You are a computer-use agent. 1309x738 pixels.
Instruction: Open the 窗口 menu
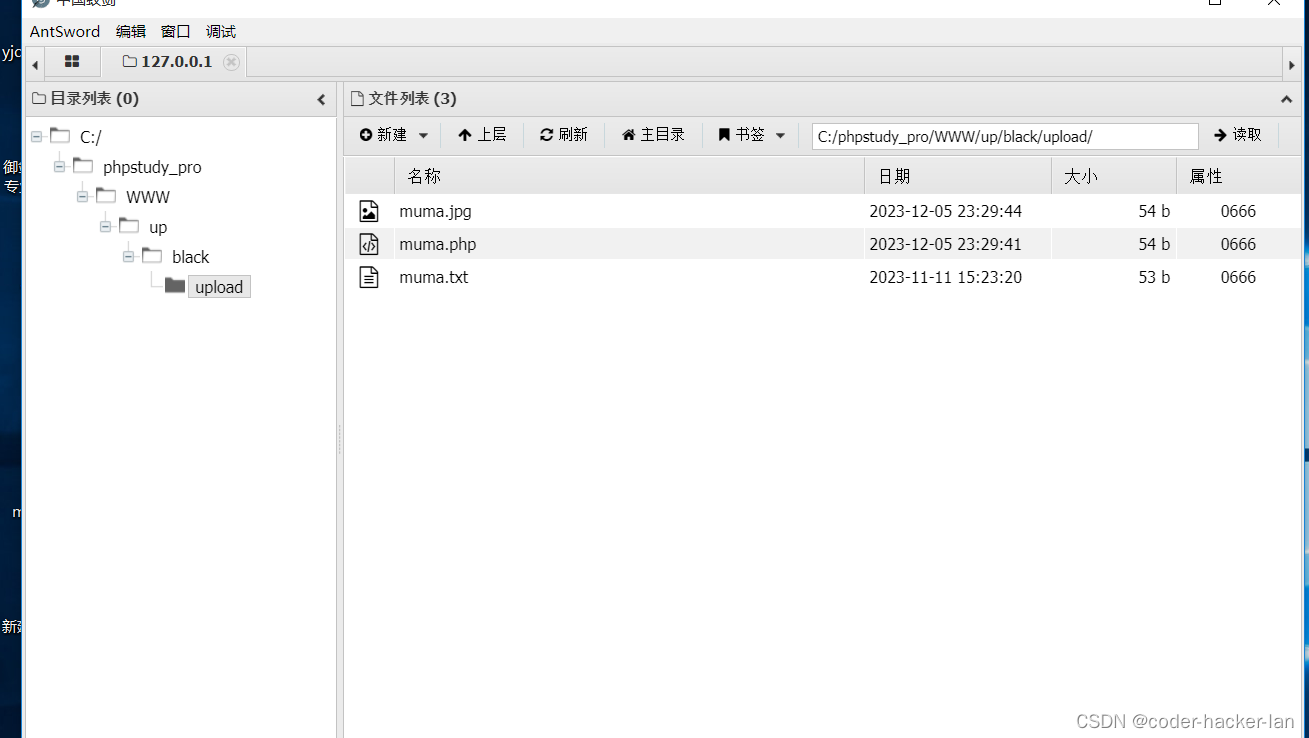click(176, 31)
